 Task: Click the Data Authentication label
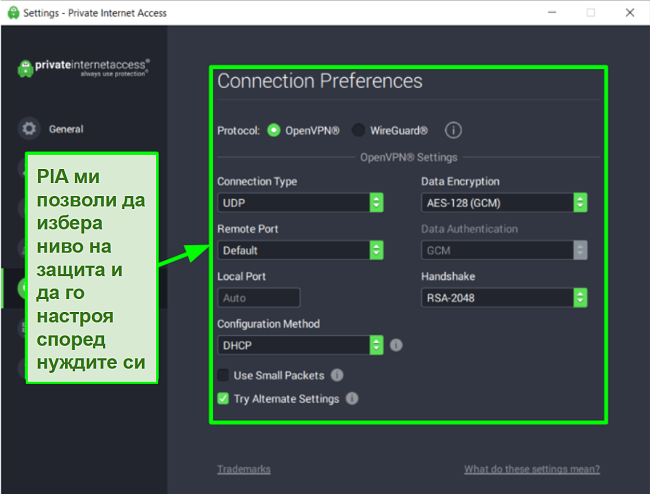pyautogui.click(x=469, y=229)
